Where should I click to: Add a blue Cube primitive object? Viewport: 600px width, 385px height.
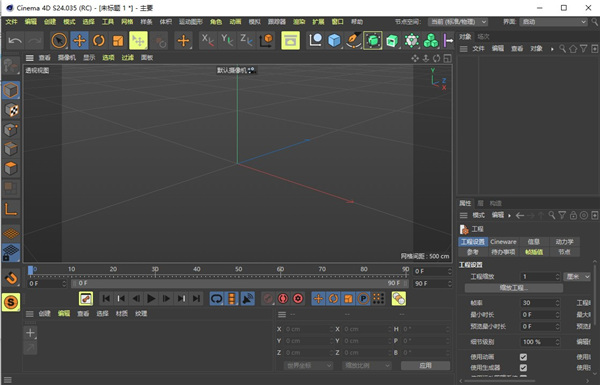tap(334, 41)
